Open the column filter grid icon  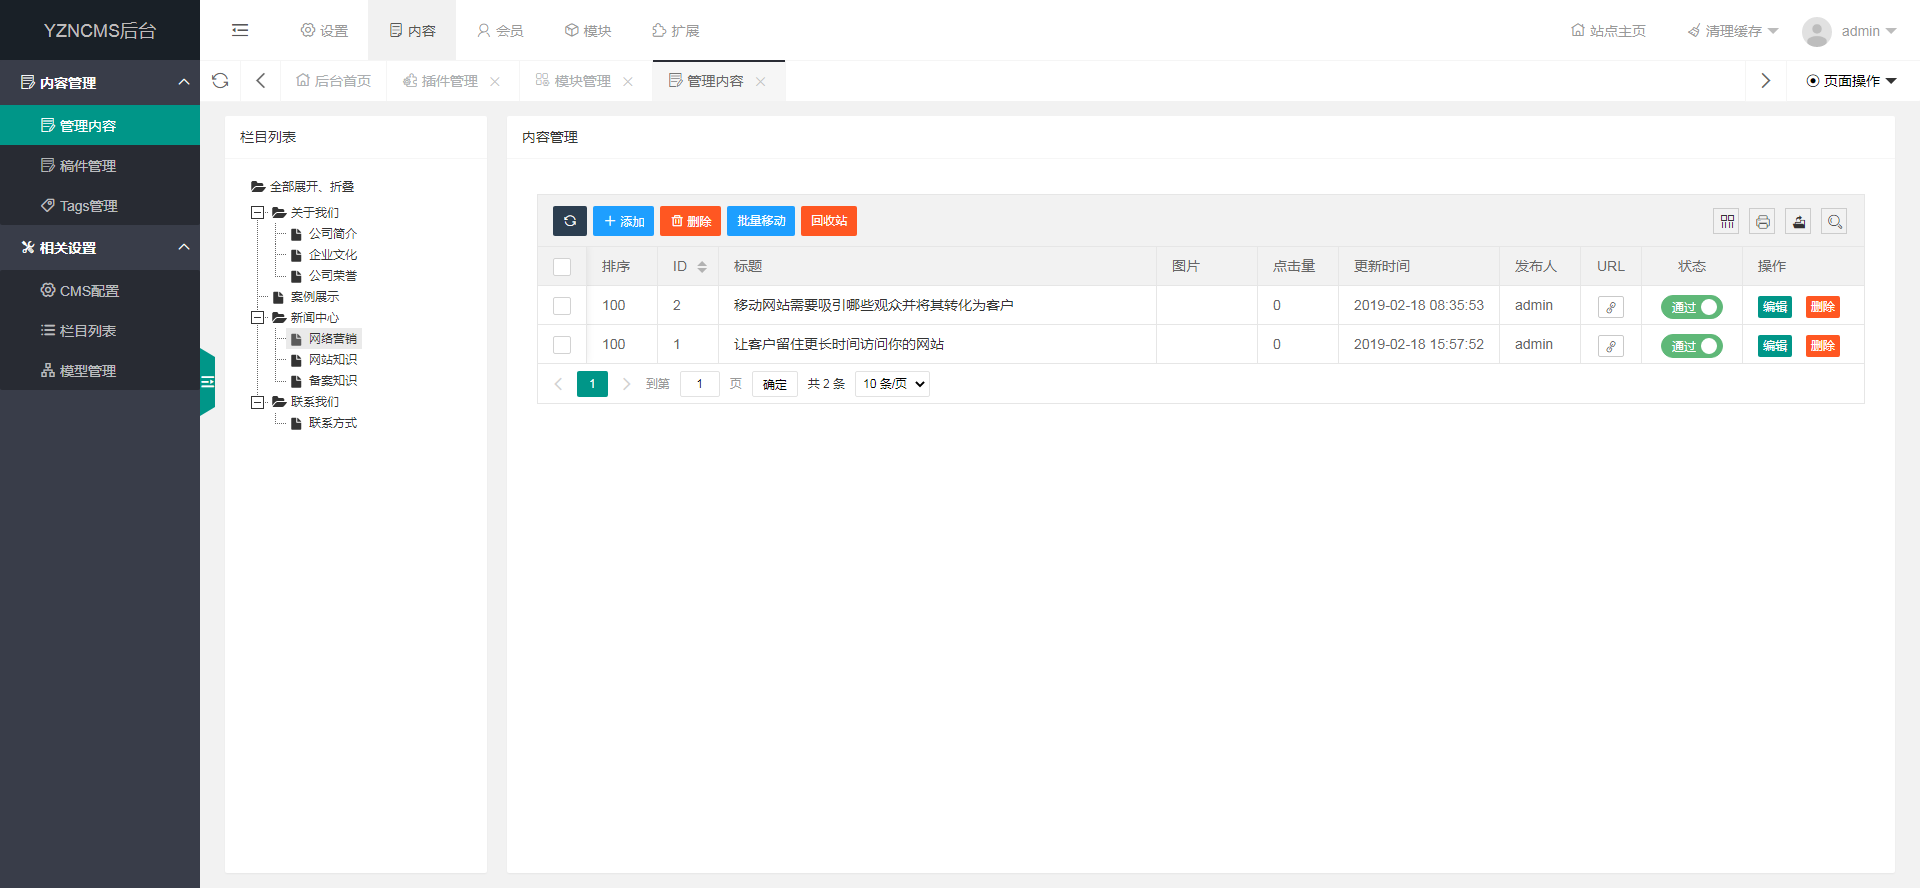[x=1726, y=221]
